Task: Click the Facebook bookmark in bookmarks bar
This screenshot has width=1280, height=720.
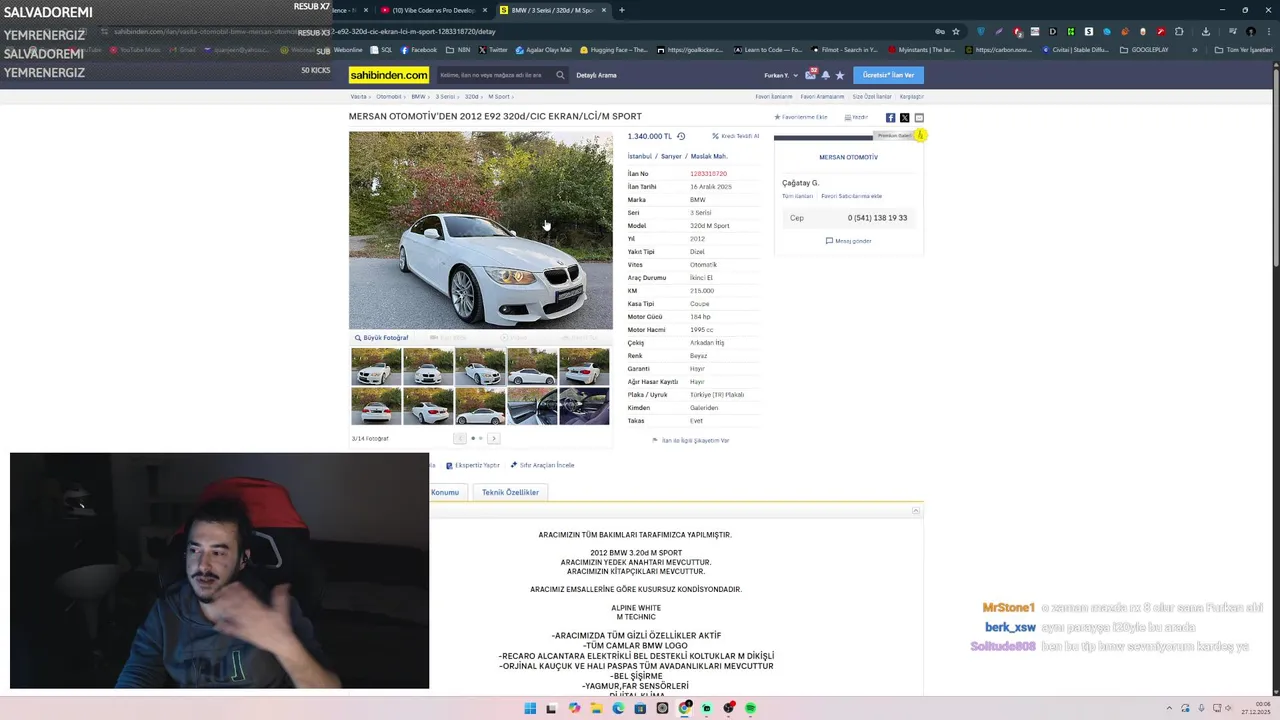Action: (x=419, y=49)
